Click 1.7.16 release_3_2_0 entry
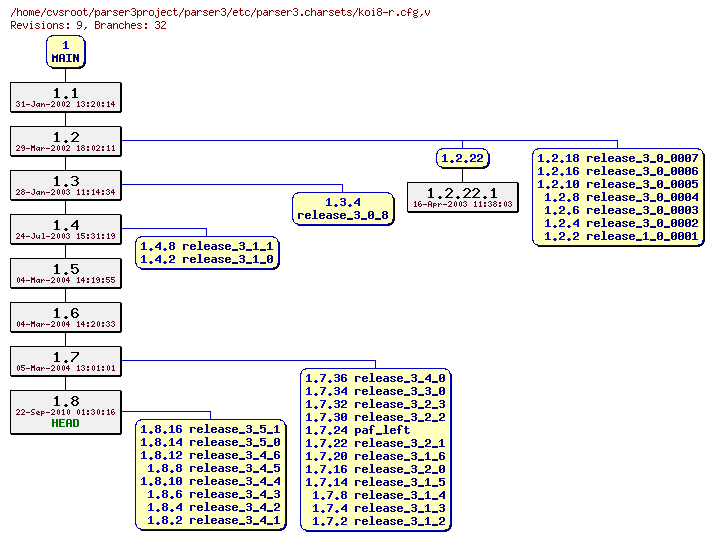This screenshot has width=713, height=540. pyautogui.click(x=376, y=469)
